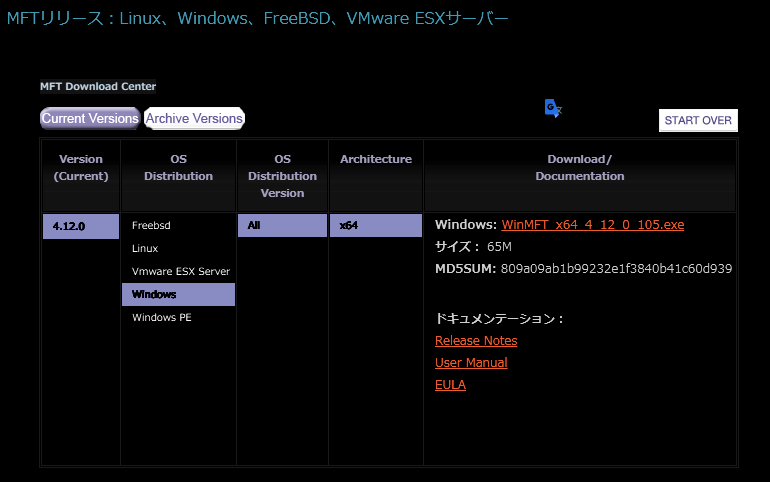Image resolution: width=770 pixels, height=482 pixels.
Task: Choose Linux OS distribution
Action: [145, 248]
